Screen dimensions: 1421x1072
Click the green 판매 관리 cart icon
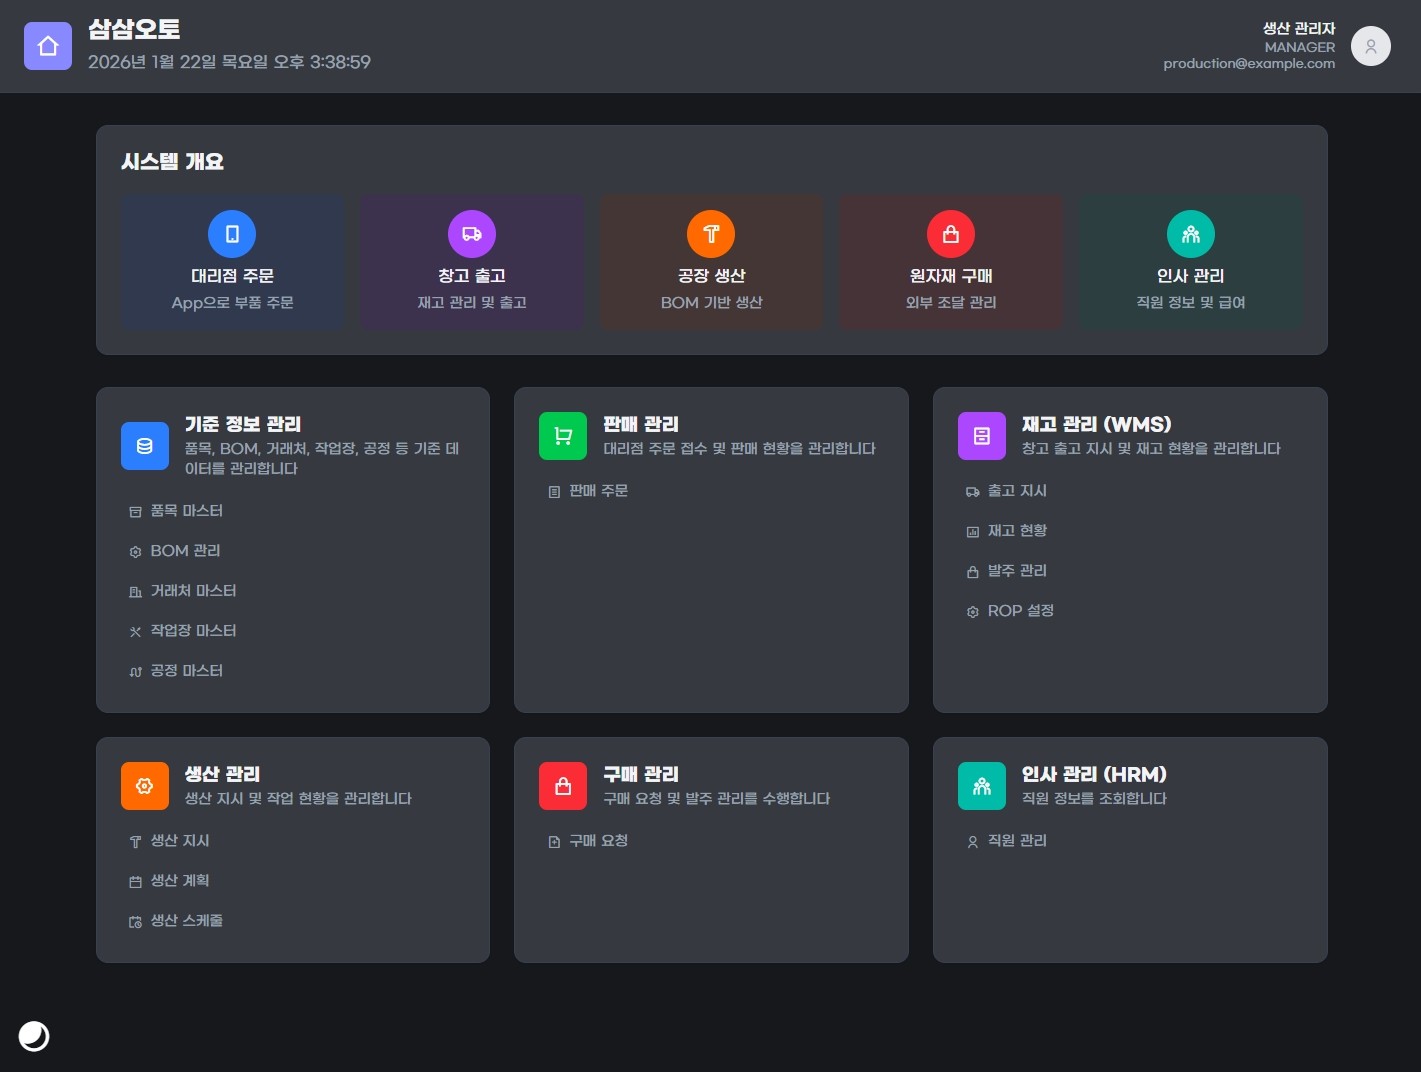pyautogui.click(x=563, y=436)
